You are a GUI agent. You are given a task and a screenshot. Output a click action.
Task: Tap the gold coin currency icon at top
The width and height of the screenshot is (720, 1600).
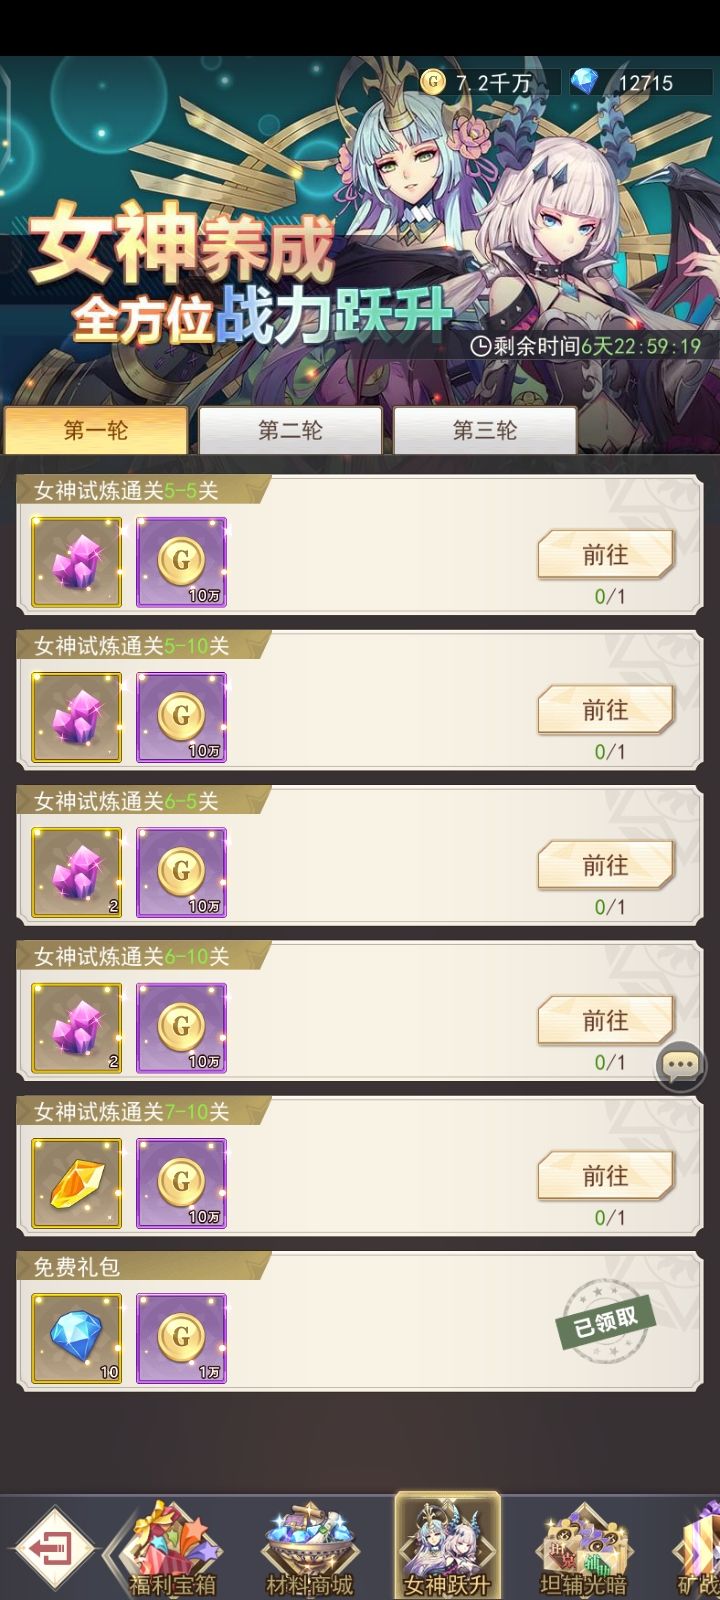(x=433, y=82)
